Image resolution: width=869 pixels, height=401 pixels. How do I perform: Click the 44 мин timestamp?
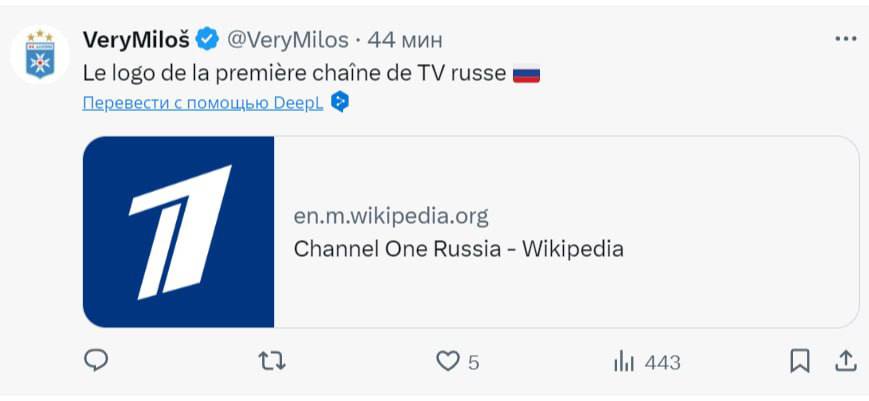pos(405,40)
